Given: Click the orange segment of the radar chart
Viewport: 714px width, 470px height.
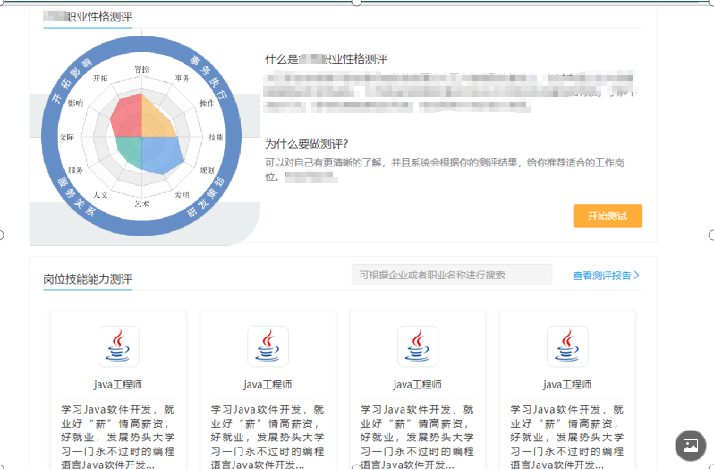Looking at the screenshot, I should click(161, 115).
